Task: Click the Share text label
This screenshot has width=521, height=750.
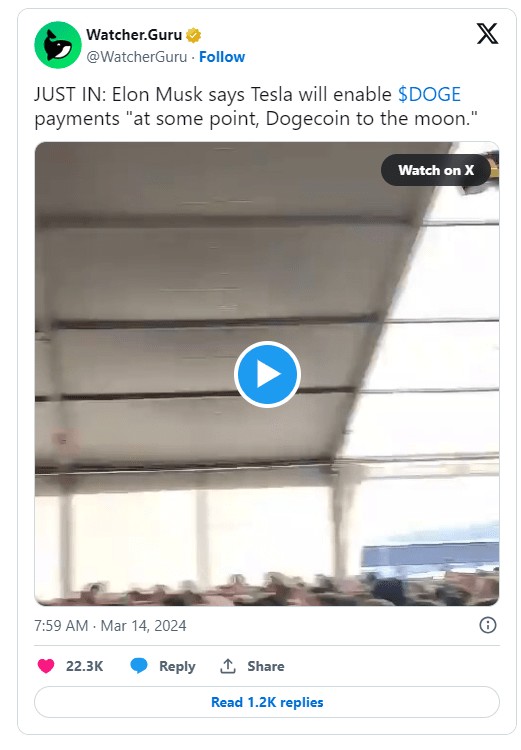Action: pos(266,666)
